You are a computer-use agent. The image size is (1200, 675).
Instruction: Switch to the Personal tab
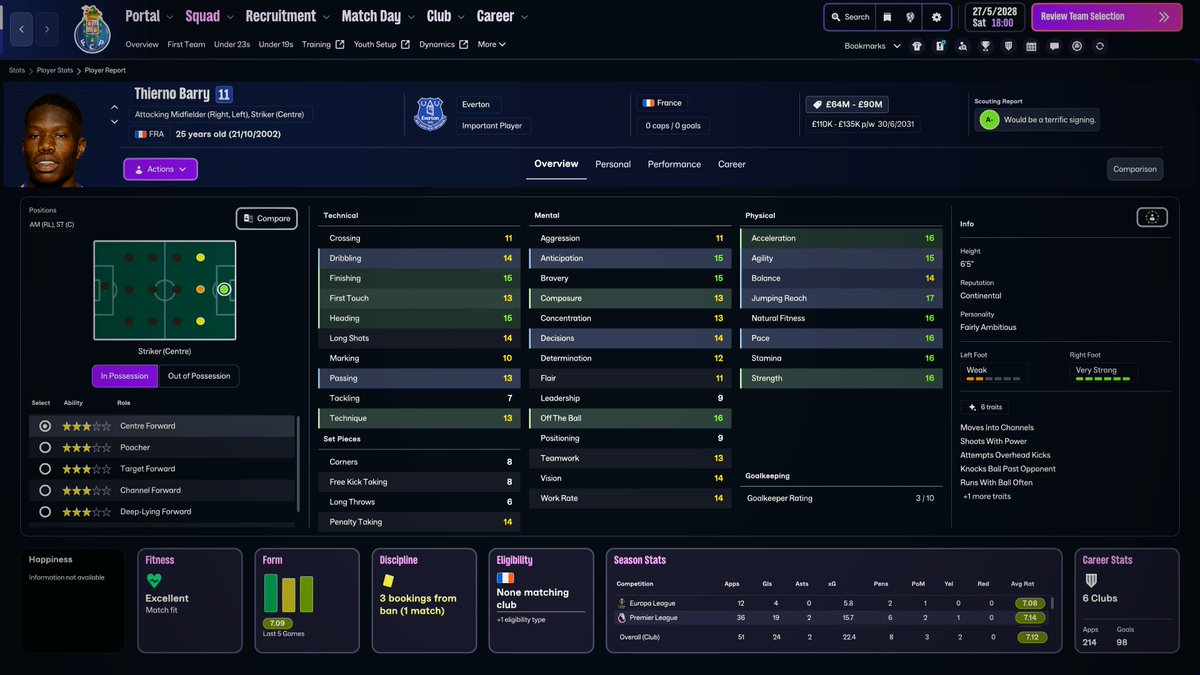click(x=613, y=164)
